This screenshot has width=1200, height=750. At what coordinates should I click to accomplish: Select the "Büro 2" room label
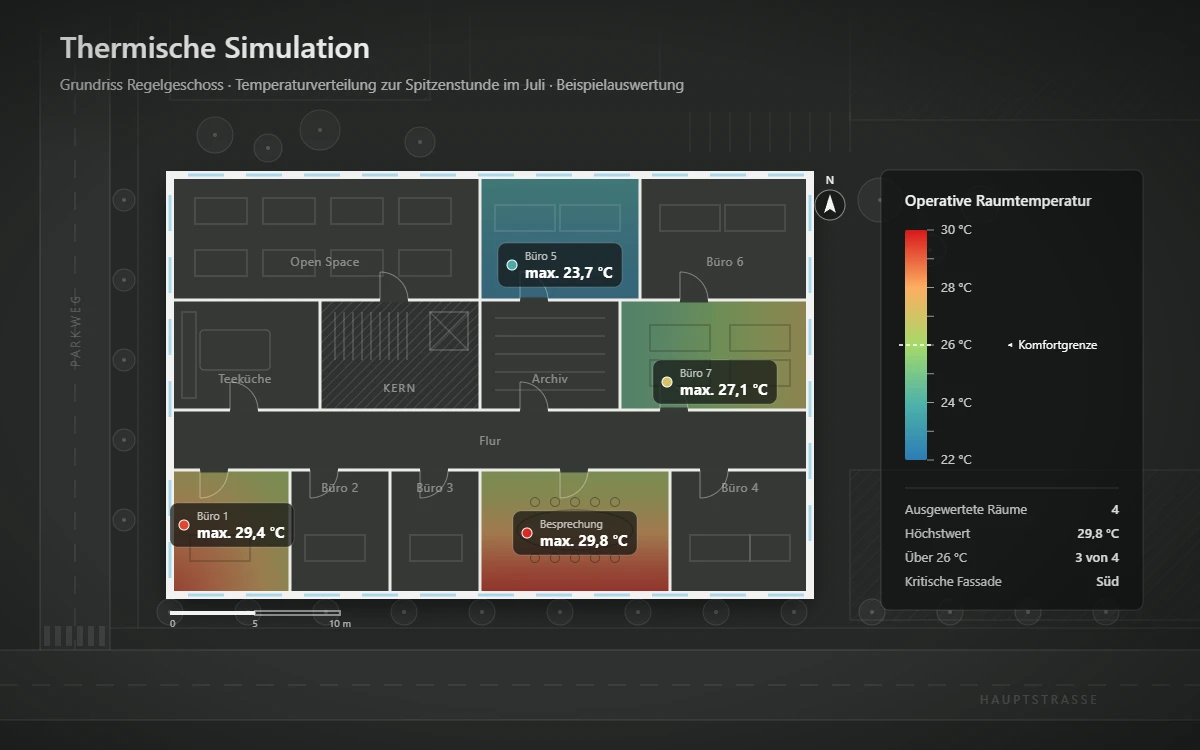(340, 488)
